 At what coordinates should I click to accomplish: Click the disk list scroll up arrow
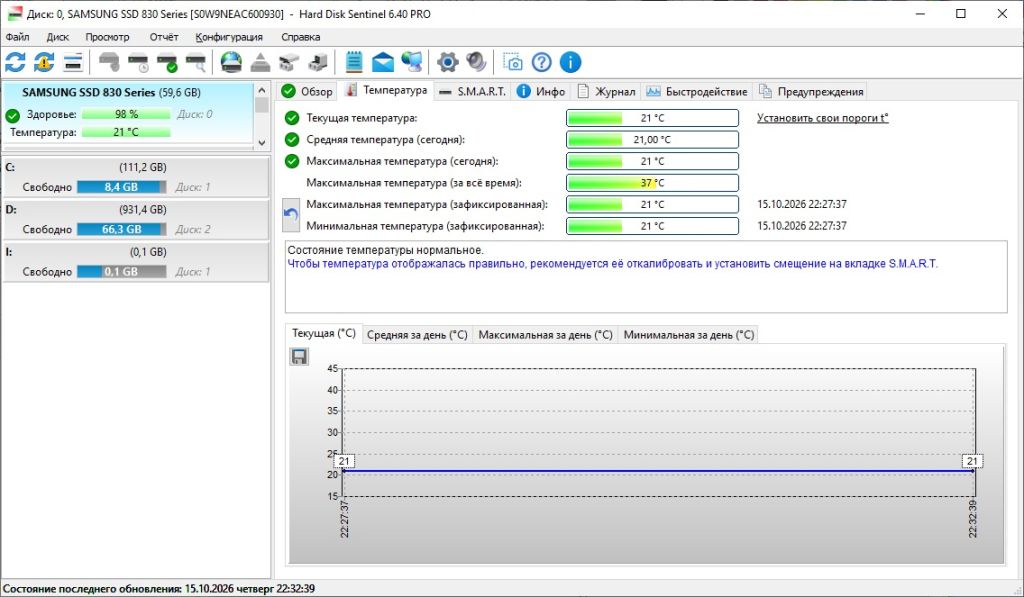click(262, 90)
